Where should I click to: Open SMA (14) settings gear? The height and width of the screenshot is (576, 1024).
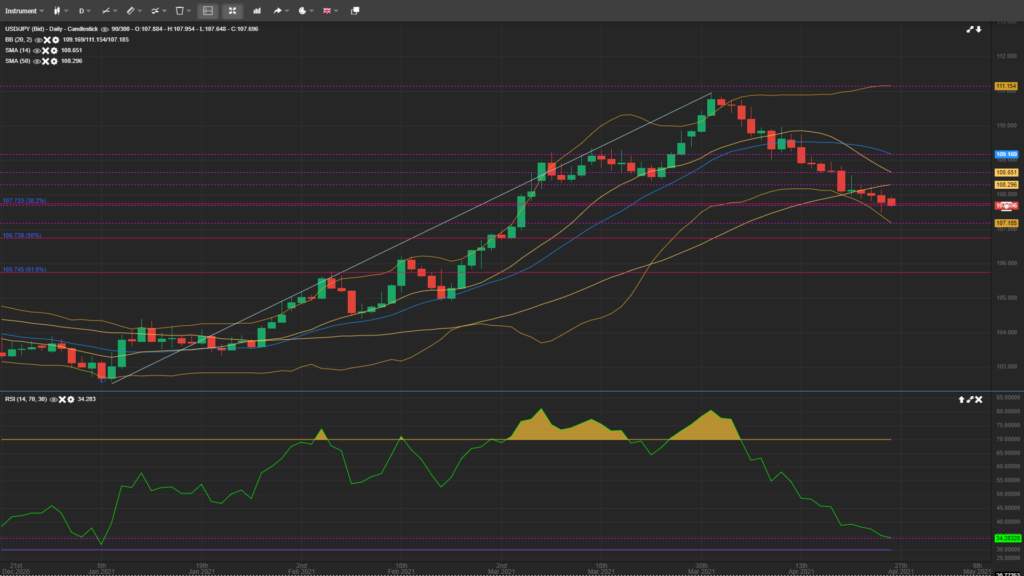[x=54, y=50]
